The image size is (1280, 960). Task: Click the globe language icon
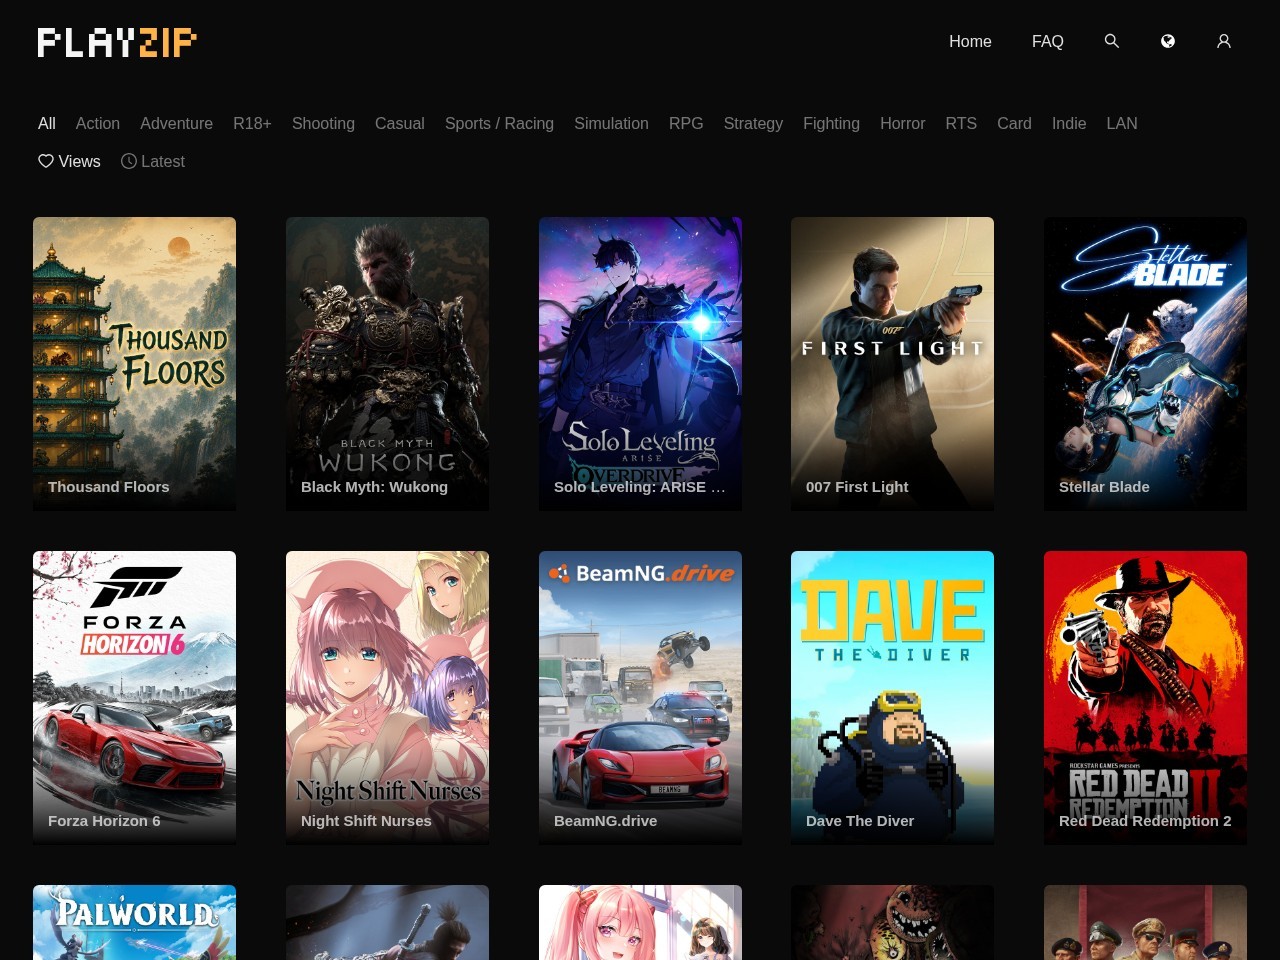(x=1167, y=41)
